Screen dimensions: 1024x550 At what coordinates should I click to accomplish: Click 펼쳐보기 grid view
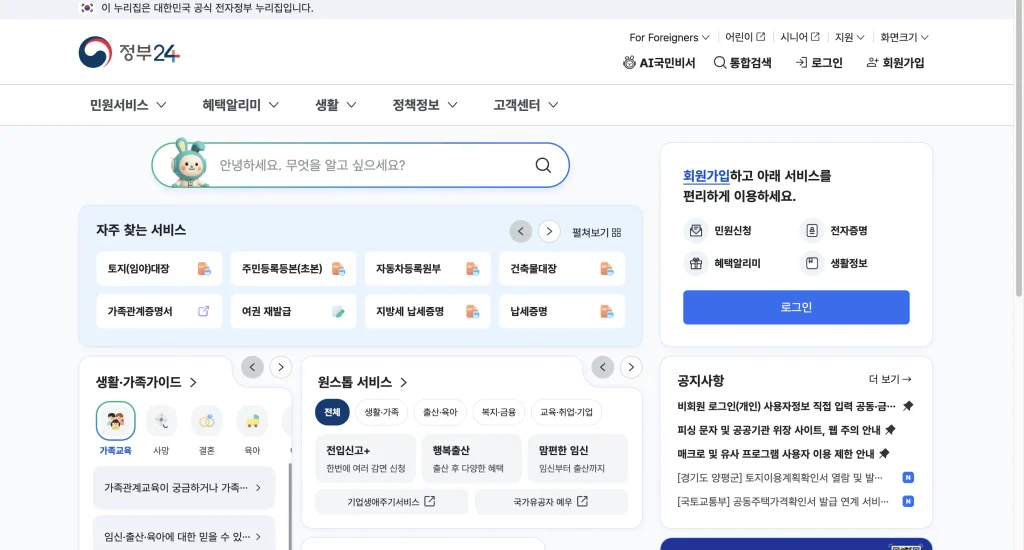(x=596, y=233)
